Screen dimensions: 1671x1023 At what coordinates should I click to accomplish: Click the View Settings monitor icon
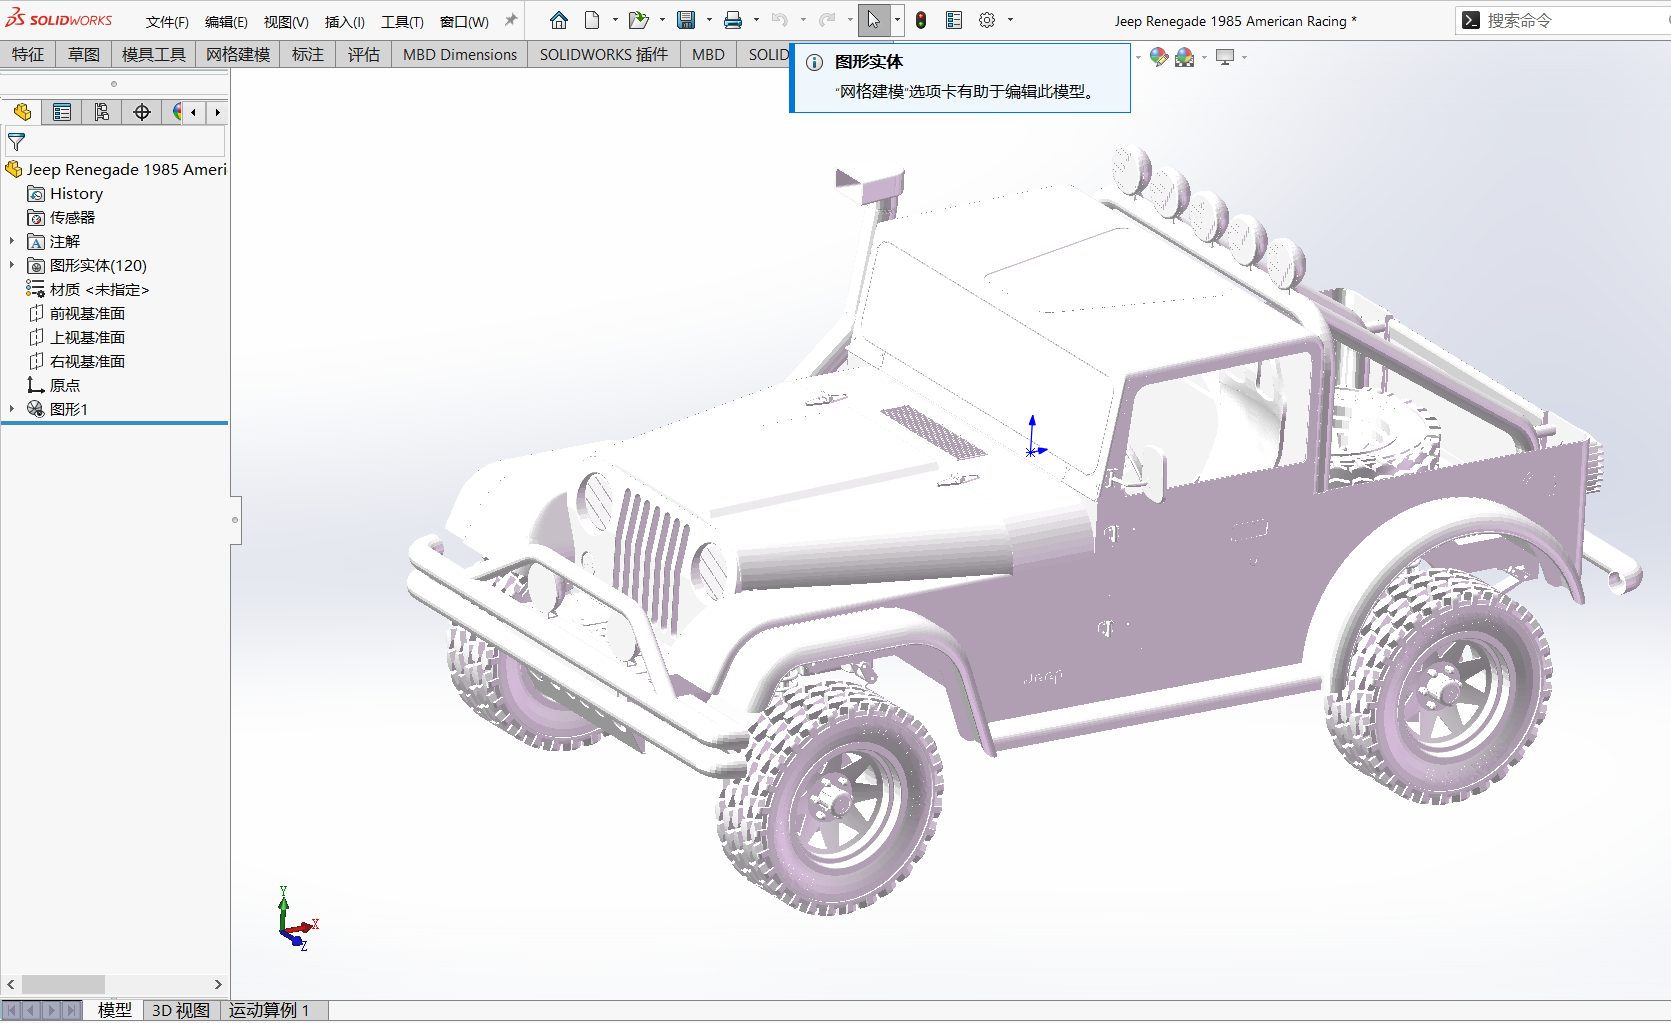[1225, 57]
